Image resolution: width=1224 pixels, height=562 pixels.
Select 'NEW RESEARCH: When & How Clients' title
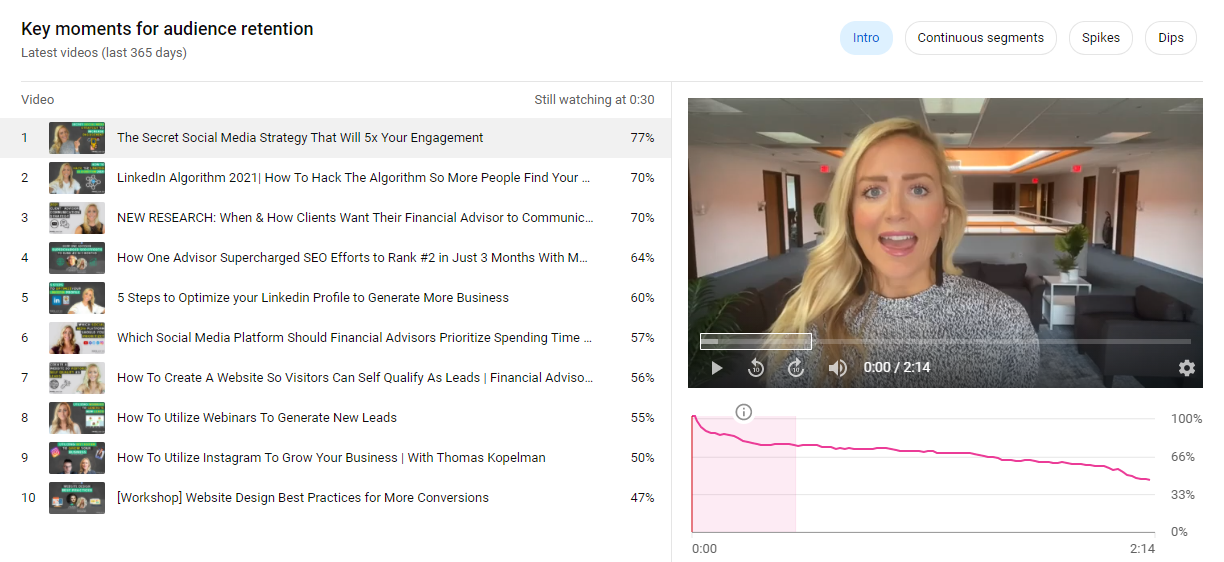355,218
